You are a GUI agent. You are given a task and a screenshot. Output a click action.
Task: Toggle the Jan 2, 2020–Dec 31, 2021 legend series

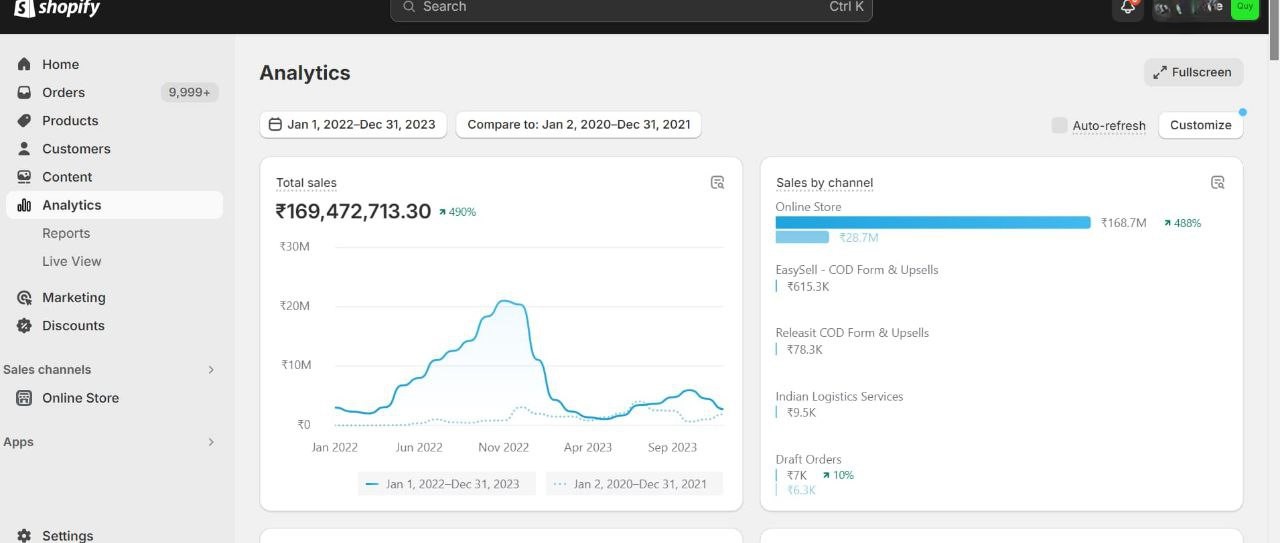click(633, 484)
